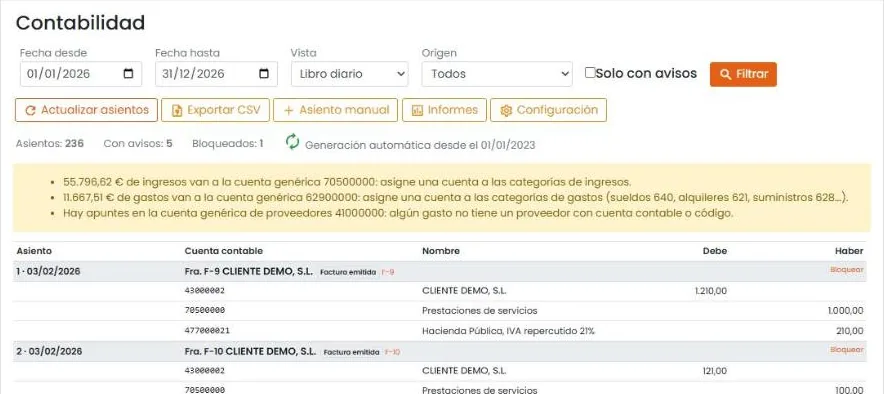The image size is (884, 394).
Task: Click the 121,00 debit amount
Action: [715, 371]
